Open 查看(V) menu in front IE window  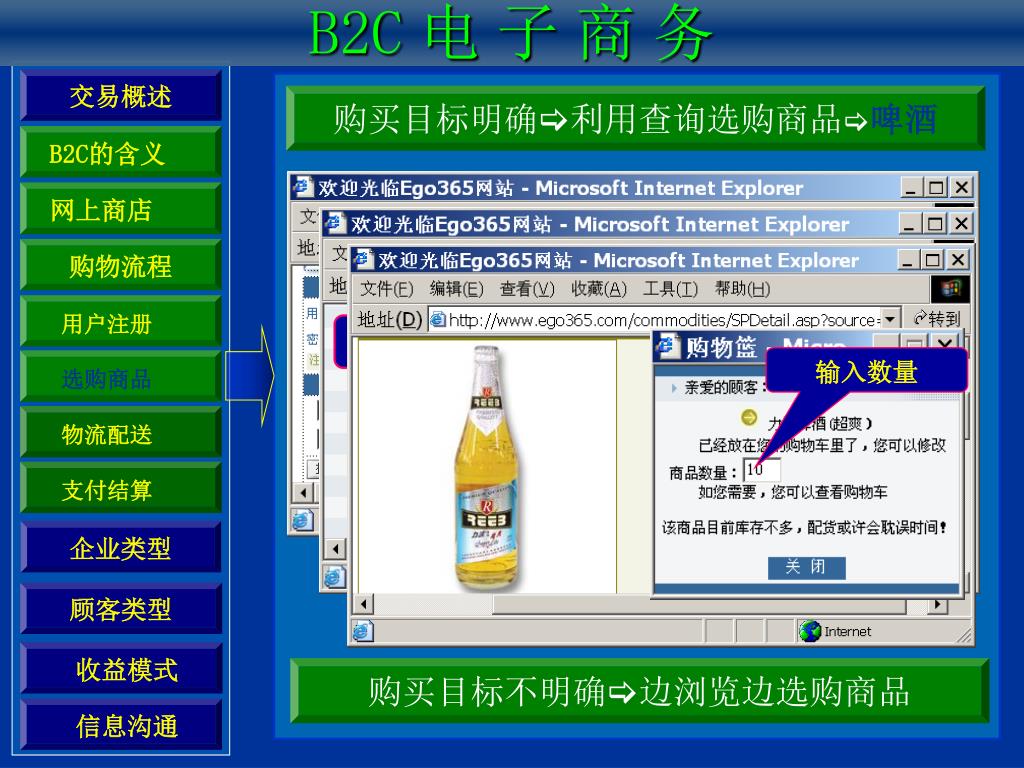[x=527, y=289]
